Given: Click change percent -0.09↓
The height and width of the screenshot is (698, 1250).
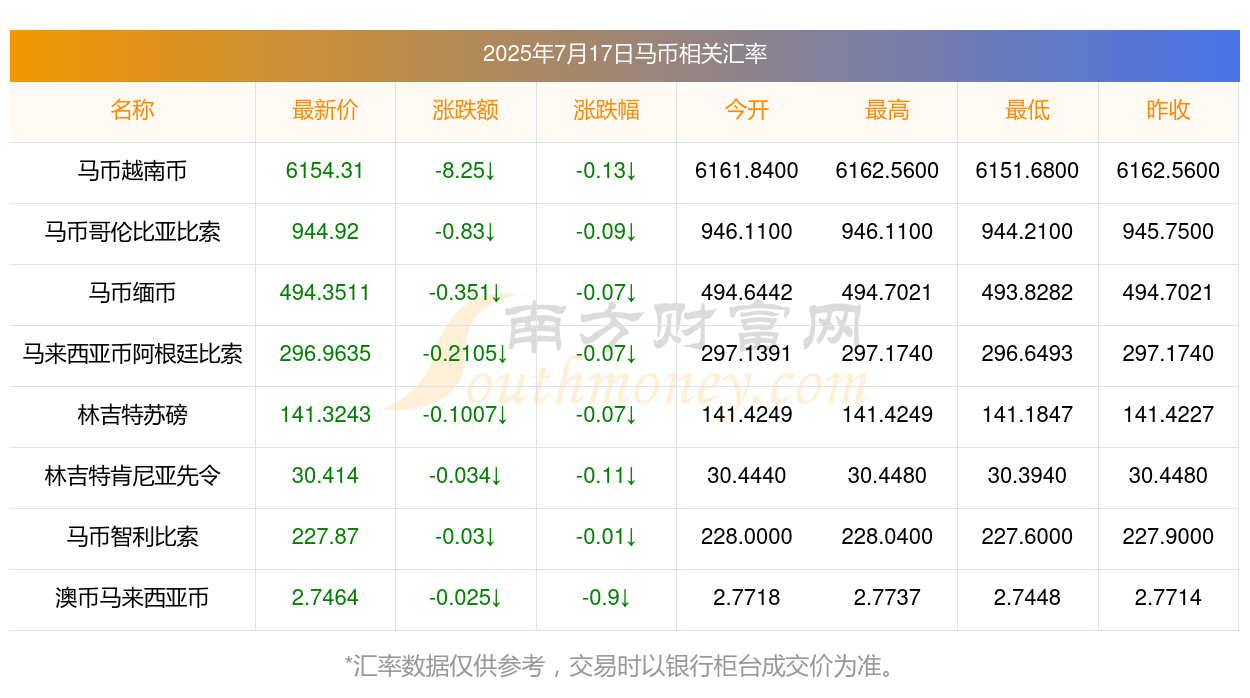Looking at the screenshot, I should click(606, 232).
